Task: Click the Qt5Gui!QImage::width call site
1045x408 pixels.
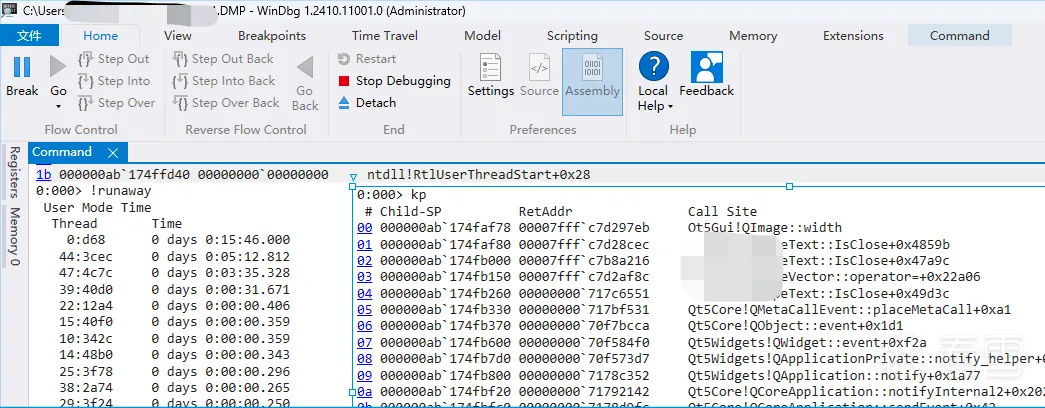Action: click(765, 228)
